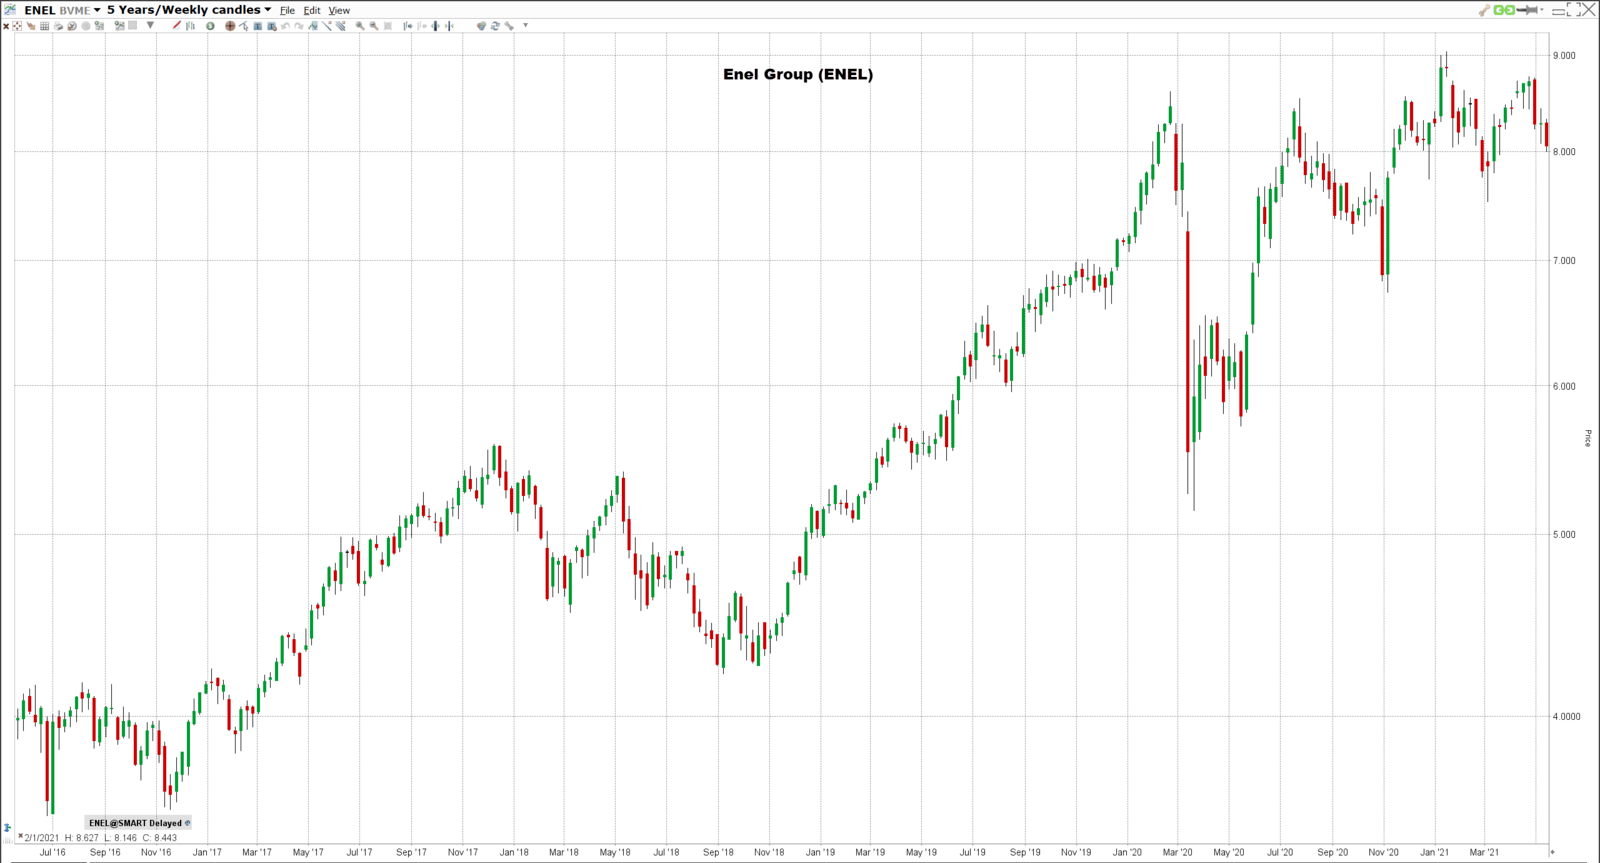Open the ENEL BVME symbol dropdown arrow
The image size is (1600, 863).
click(97, 10)
